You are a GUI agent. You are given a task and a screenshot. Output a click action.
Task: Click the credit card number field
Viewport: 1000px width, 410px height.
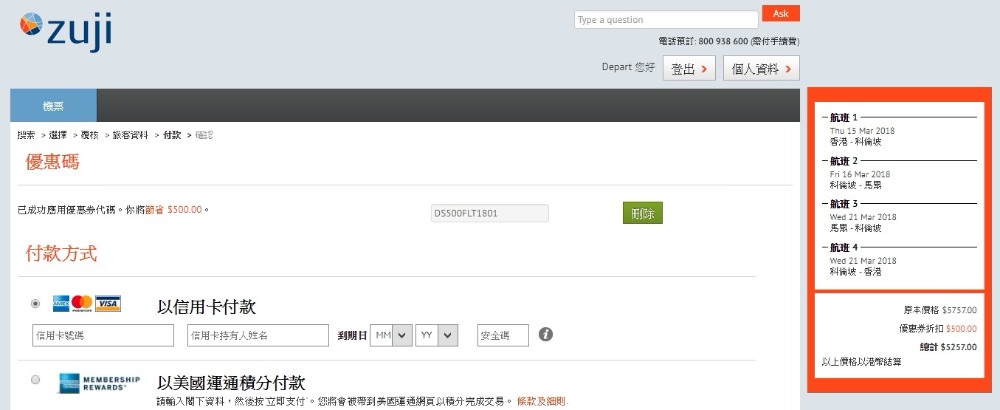(x=101, y=335)
